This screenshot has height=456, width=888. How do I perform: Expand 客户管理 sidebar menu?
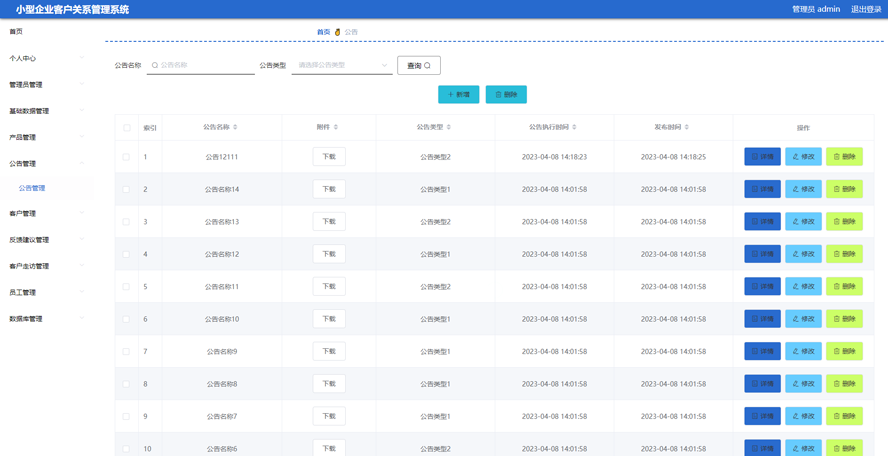coord(46,214)
